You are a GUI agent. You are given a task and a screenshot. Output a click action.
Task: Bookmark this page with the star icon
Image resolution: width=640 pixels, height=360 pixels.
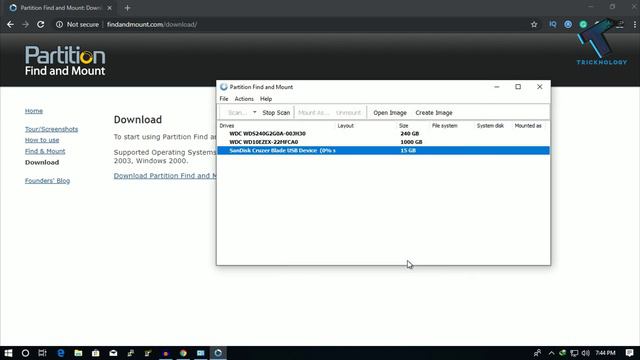[x=534, y=24]
